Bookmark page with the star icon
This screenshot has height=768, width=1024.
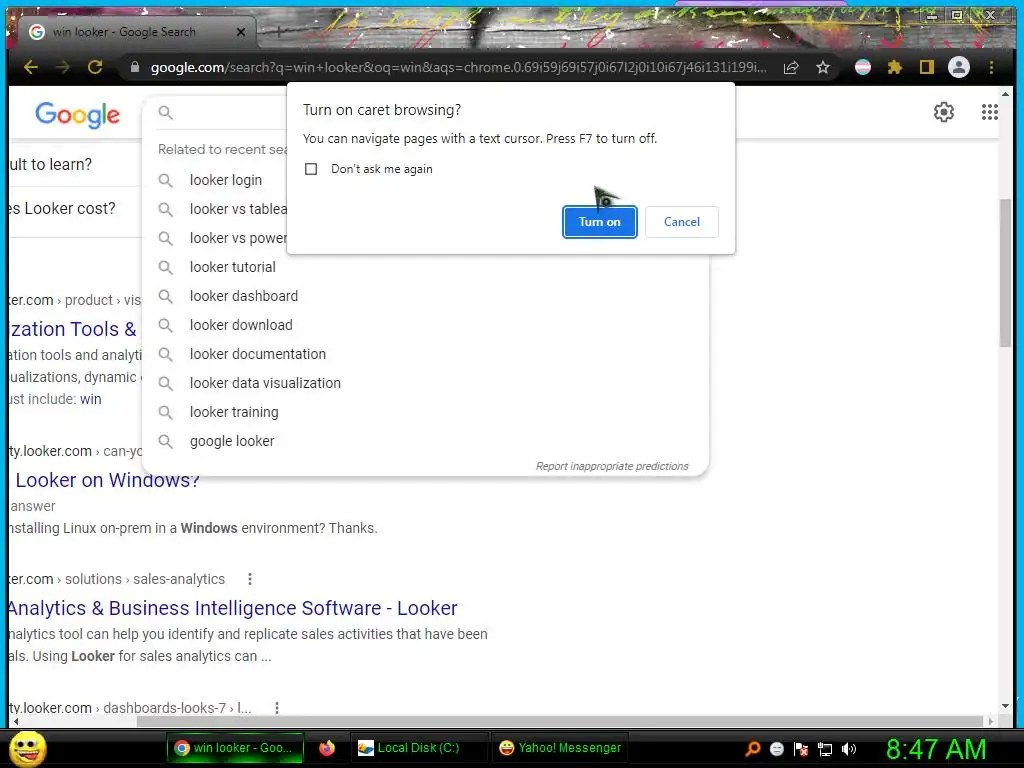[x=823, y=67]
